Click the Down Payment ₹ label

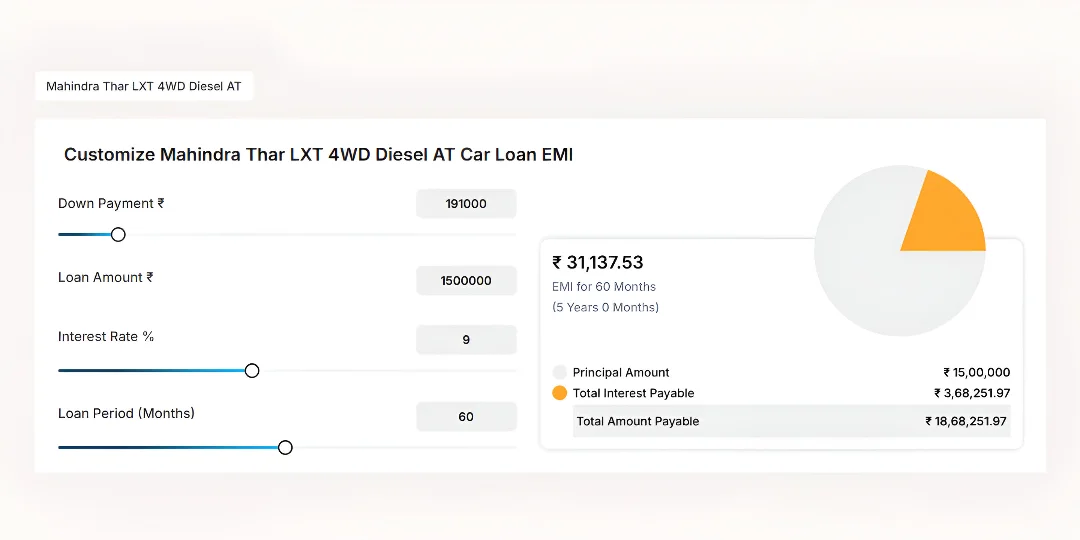click(111, 204)
